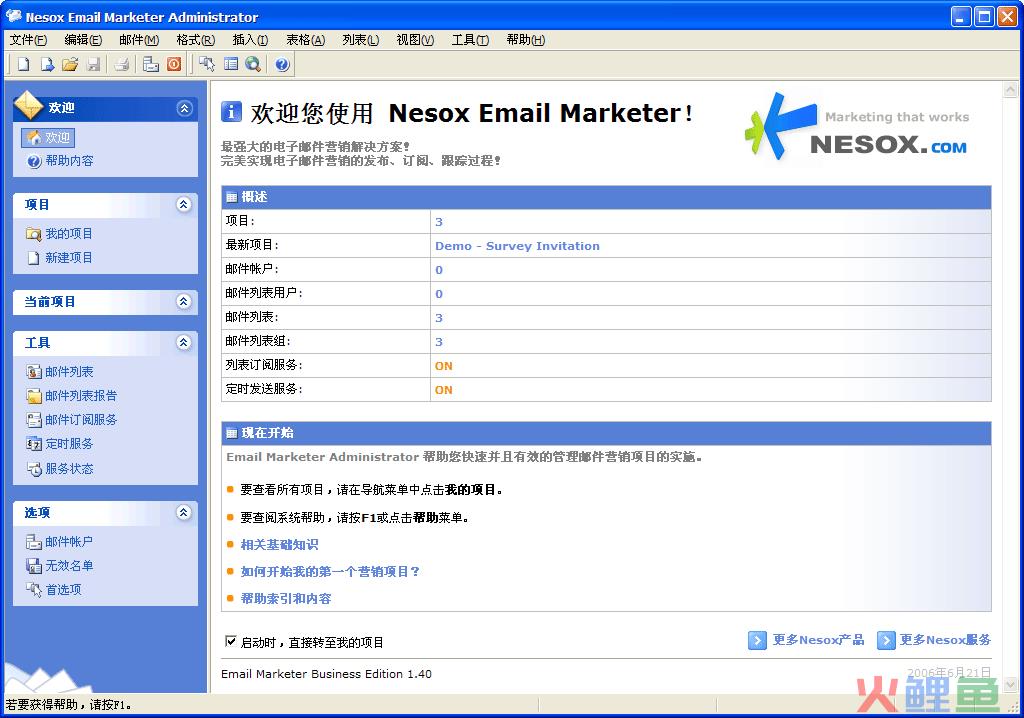The width and height of the screenshot is (1024, 718).
Task: Open 邮件订阅服务 in the sidebar
Action: coord(72,419)
